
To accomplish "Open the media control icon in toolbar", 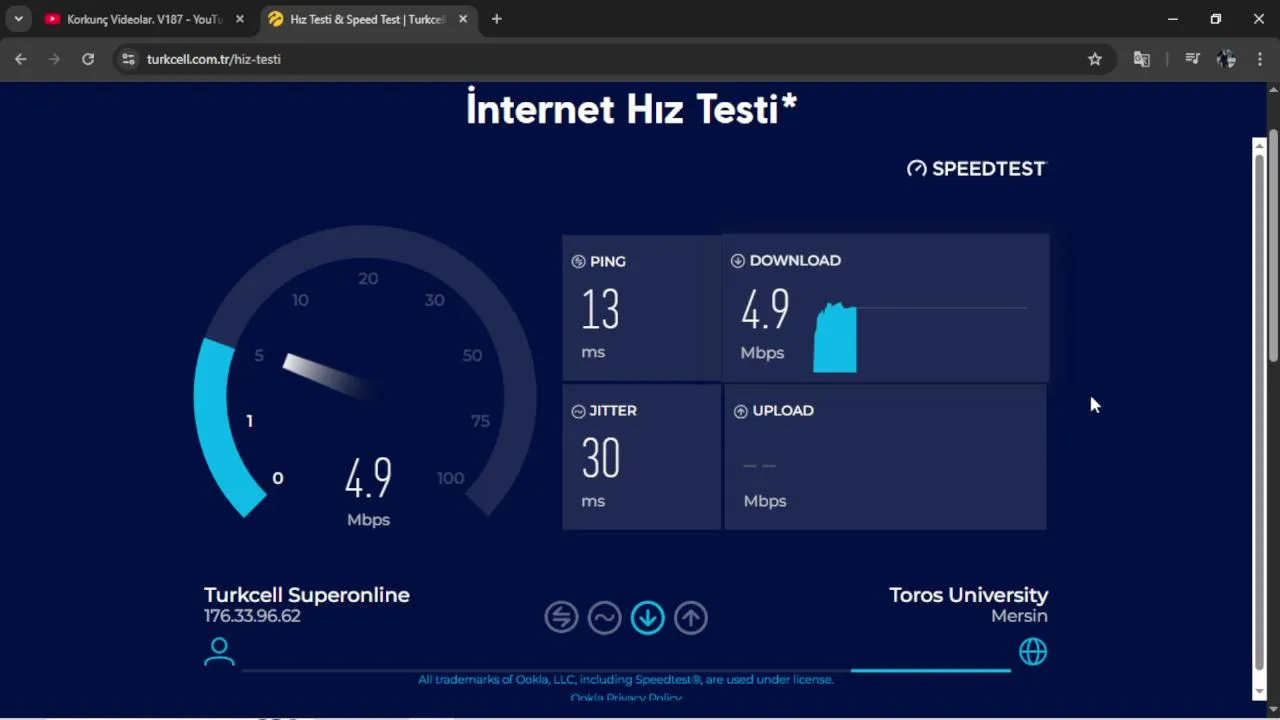I will (x=1192, y=59).
